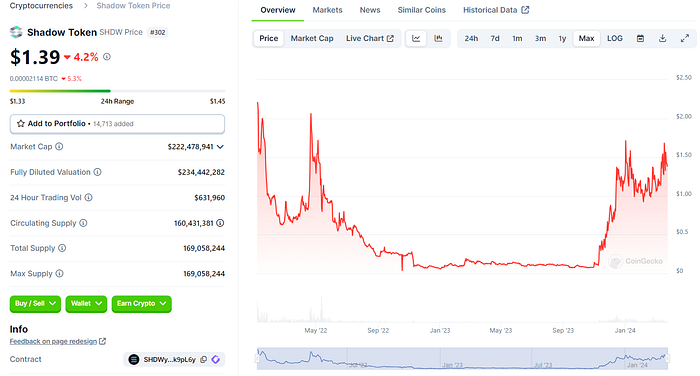Set chart range to 24h
This screenshot has width=700, height=376.
point(471,38)
